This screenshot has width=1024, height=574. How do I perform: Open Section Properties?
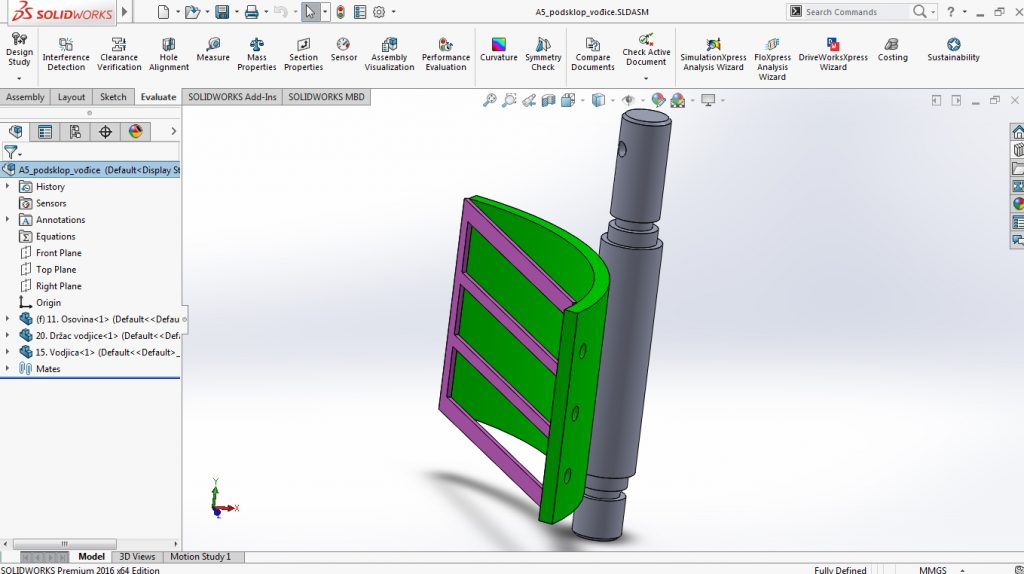(x=303, y=54)
